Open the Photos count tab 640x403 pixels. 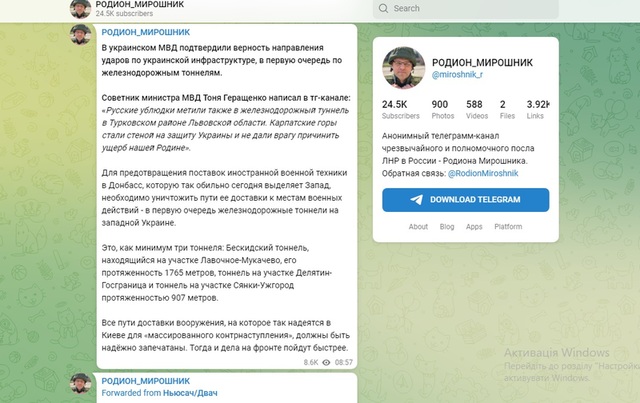[440, 110]
